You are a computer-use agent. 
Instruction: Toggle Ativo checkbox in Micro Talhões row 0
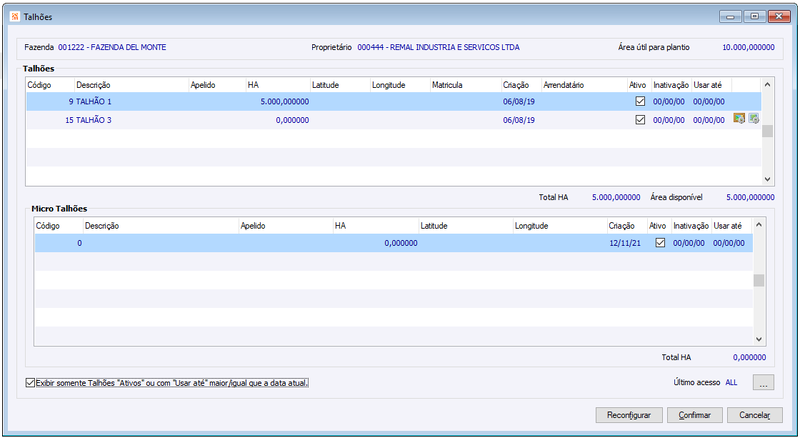tap(660, 242)
